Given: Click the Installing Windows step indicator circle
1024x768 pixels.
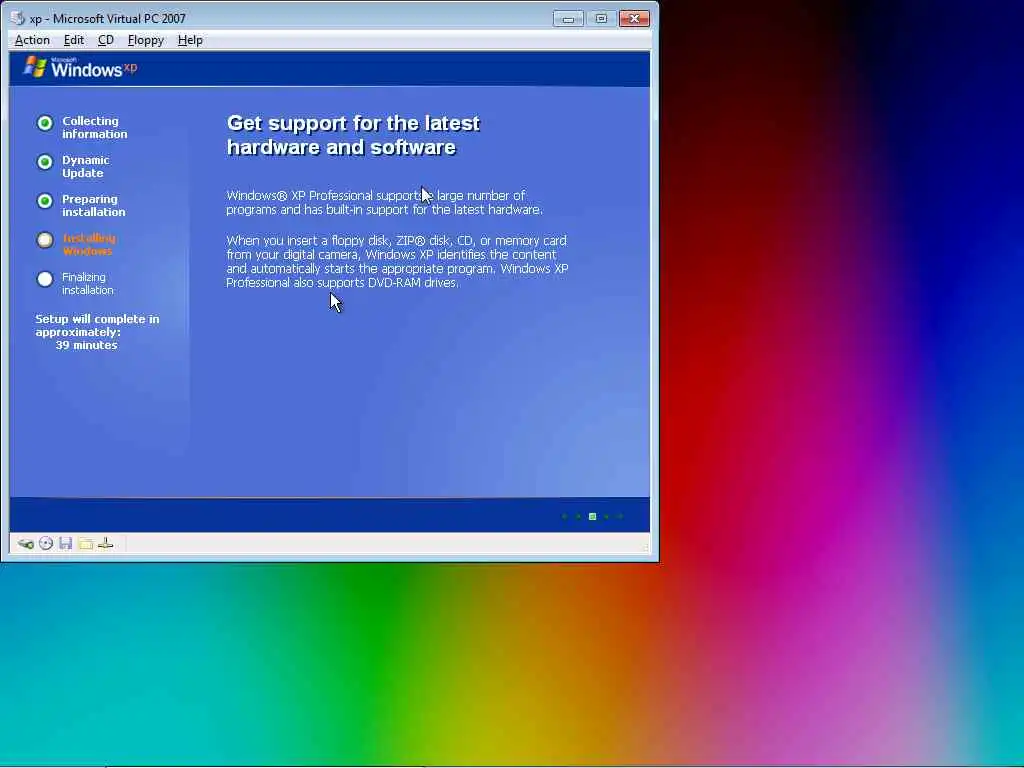Looking at the screenshot, I should (45, 240).
